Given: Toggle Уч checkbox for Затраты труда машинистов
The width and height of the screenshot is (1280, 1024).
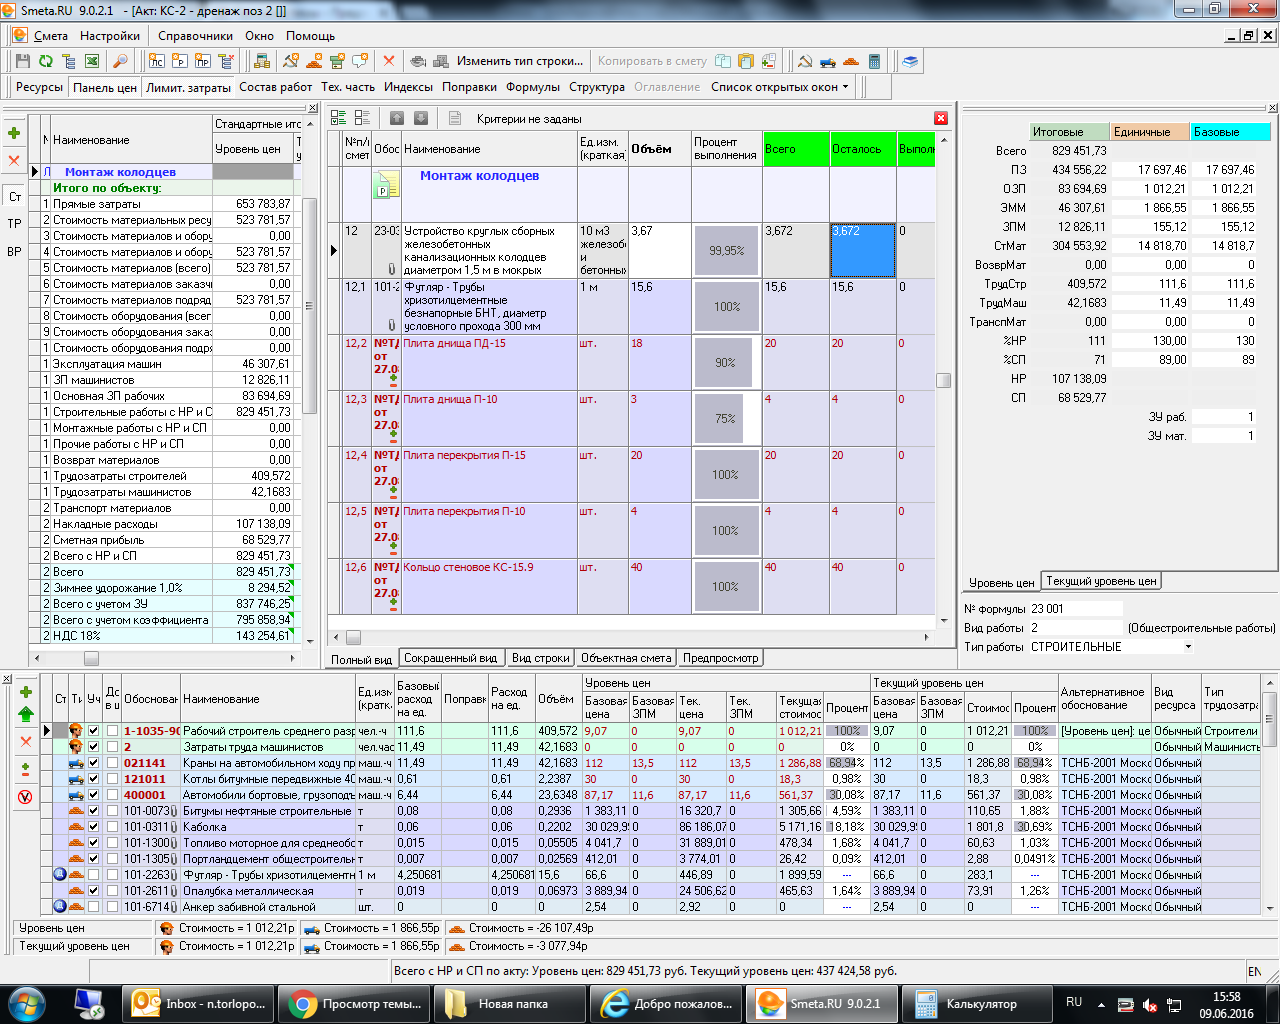Looking at the screenshot, I should click(94, 747).
